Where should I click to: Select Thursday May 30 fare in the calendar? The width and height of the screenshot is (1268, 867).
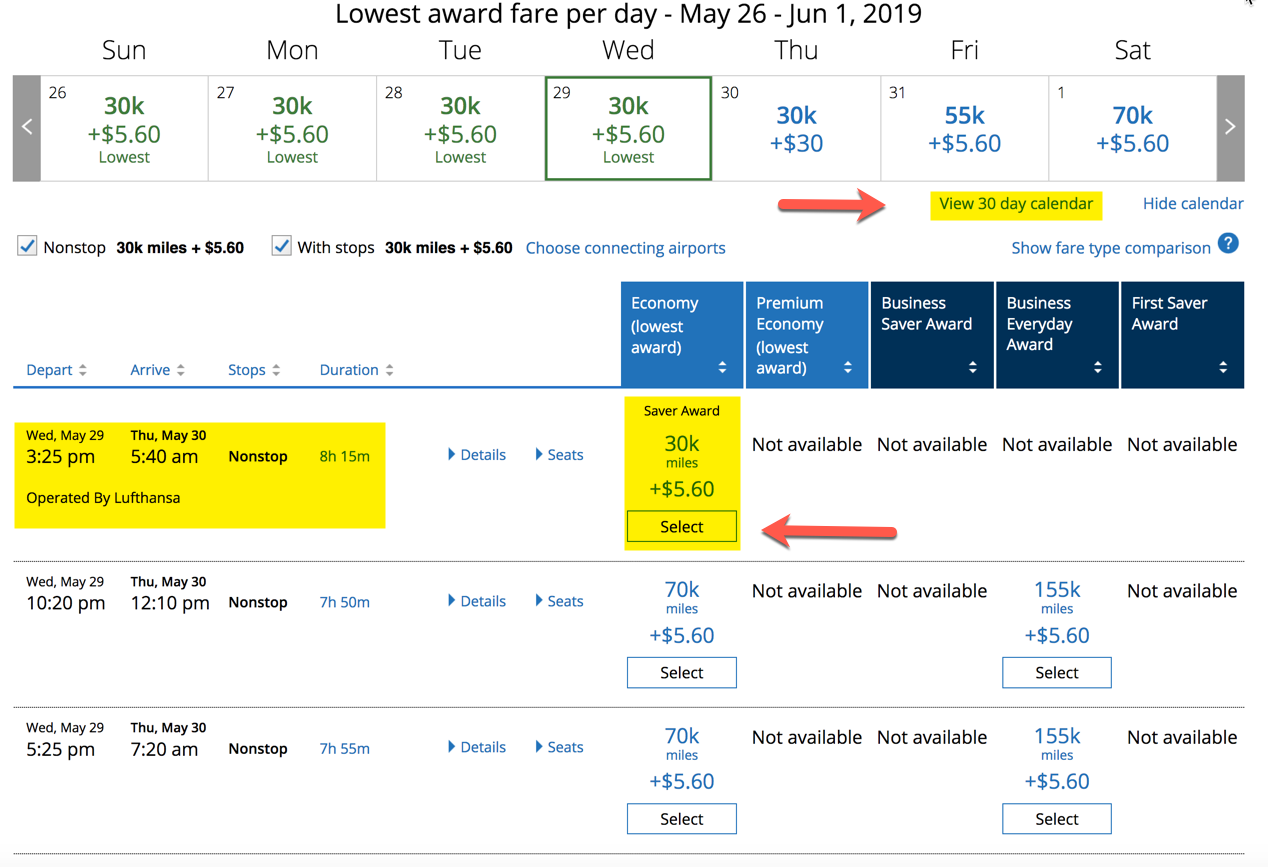tap(795, 128)
